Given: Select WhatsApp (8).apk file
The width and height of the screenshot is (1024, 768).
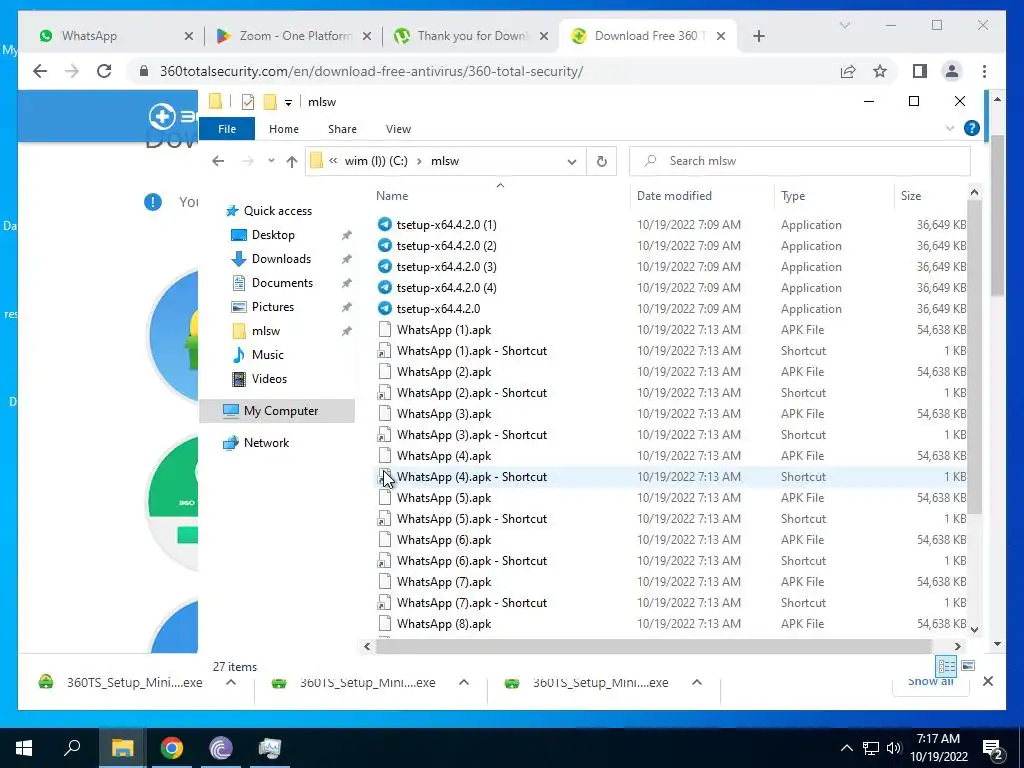Looking at the screenshot, I should click(x=443, y=624).
